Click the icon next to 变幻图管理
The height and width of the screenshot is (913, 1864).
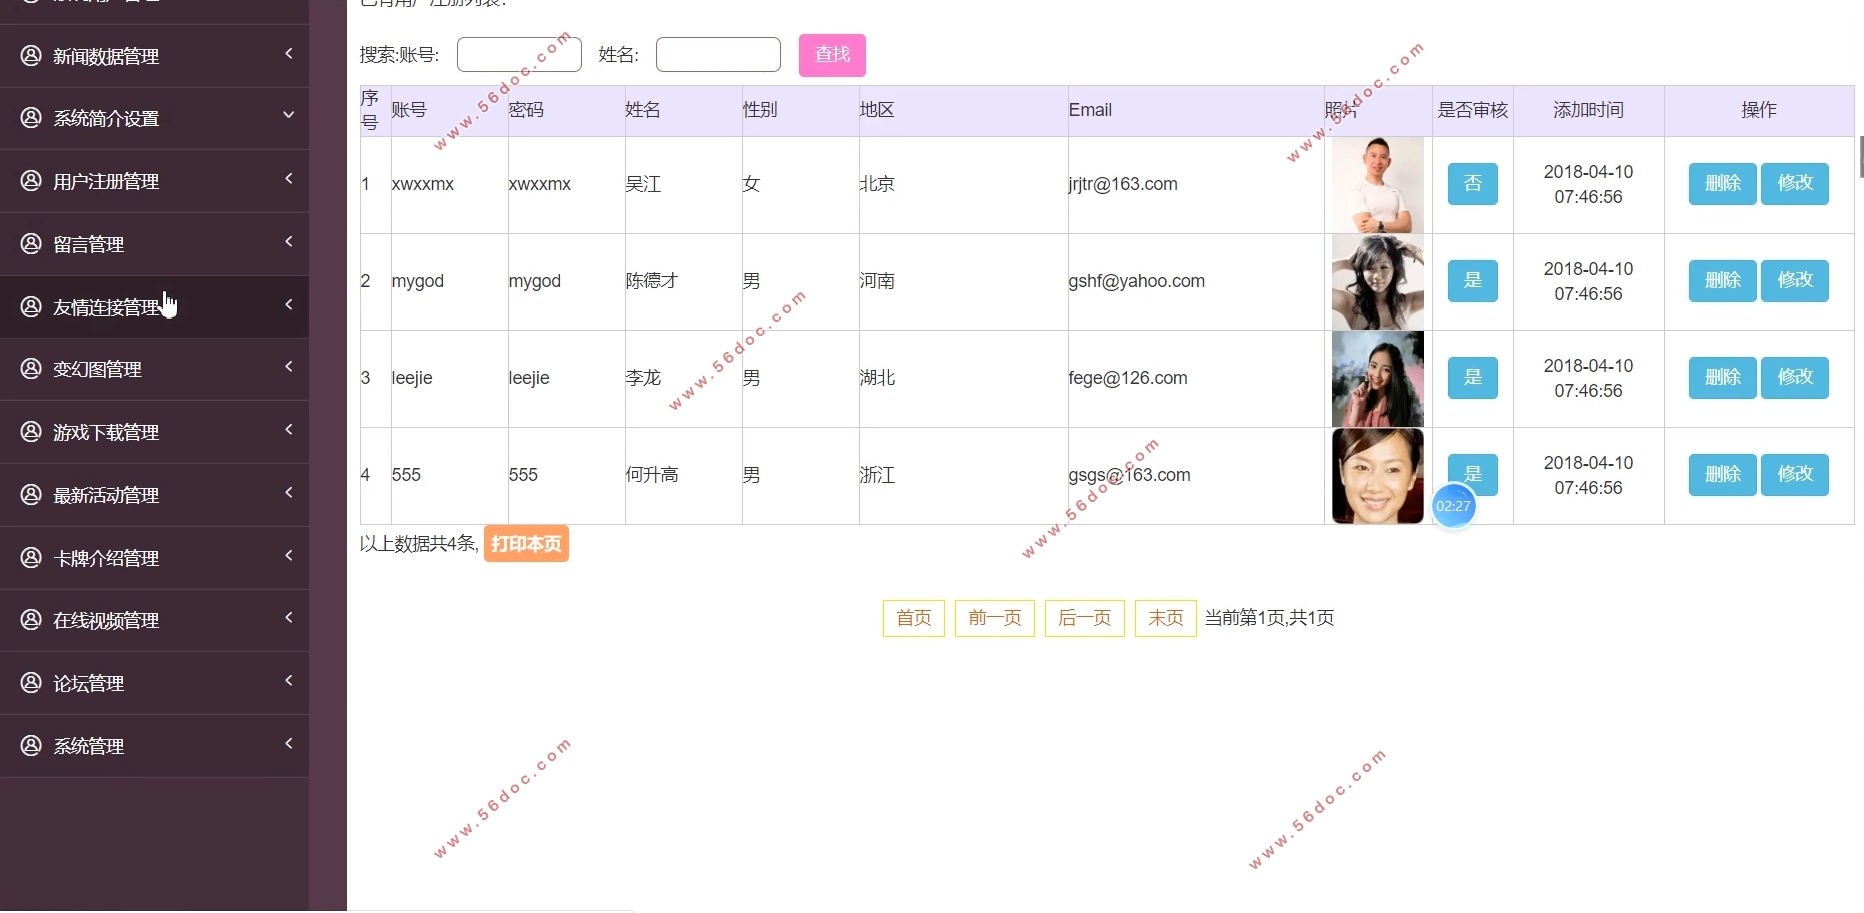pyautogui.click(x=31, y=368)
